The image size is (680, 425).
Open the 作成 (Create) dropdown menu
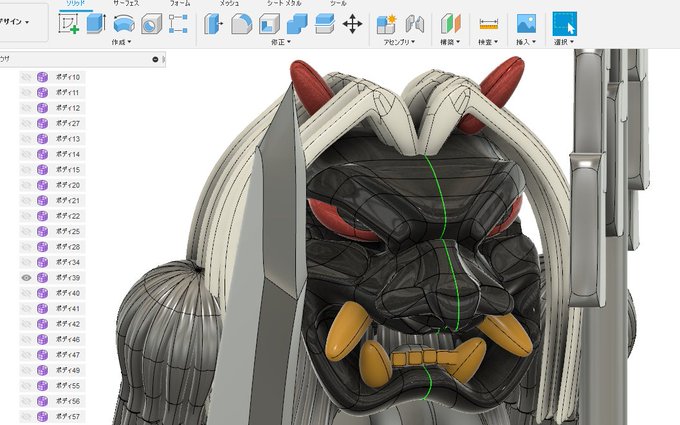[x=121, y=42]
